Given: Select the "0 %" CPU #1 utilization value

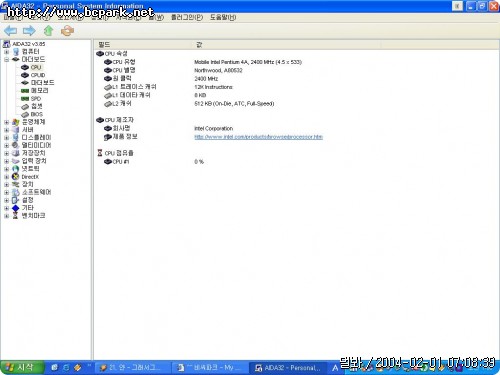Looking at the screenshot, I should (x=199, y=162).
